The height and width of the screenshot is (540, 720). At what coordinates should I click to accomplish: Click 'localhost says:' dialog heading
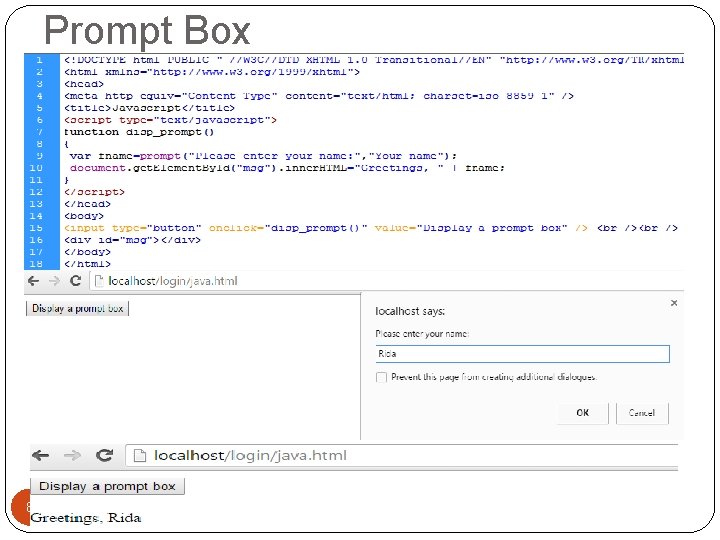click(x=410, y=311)
